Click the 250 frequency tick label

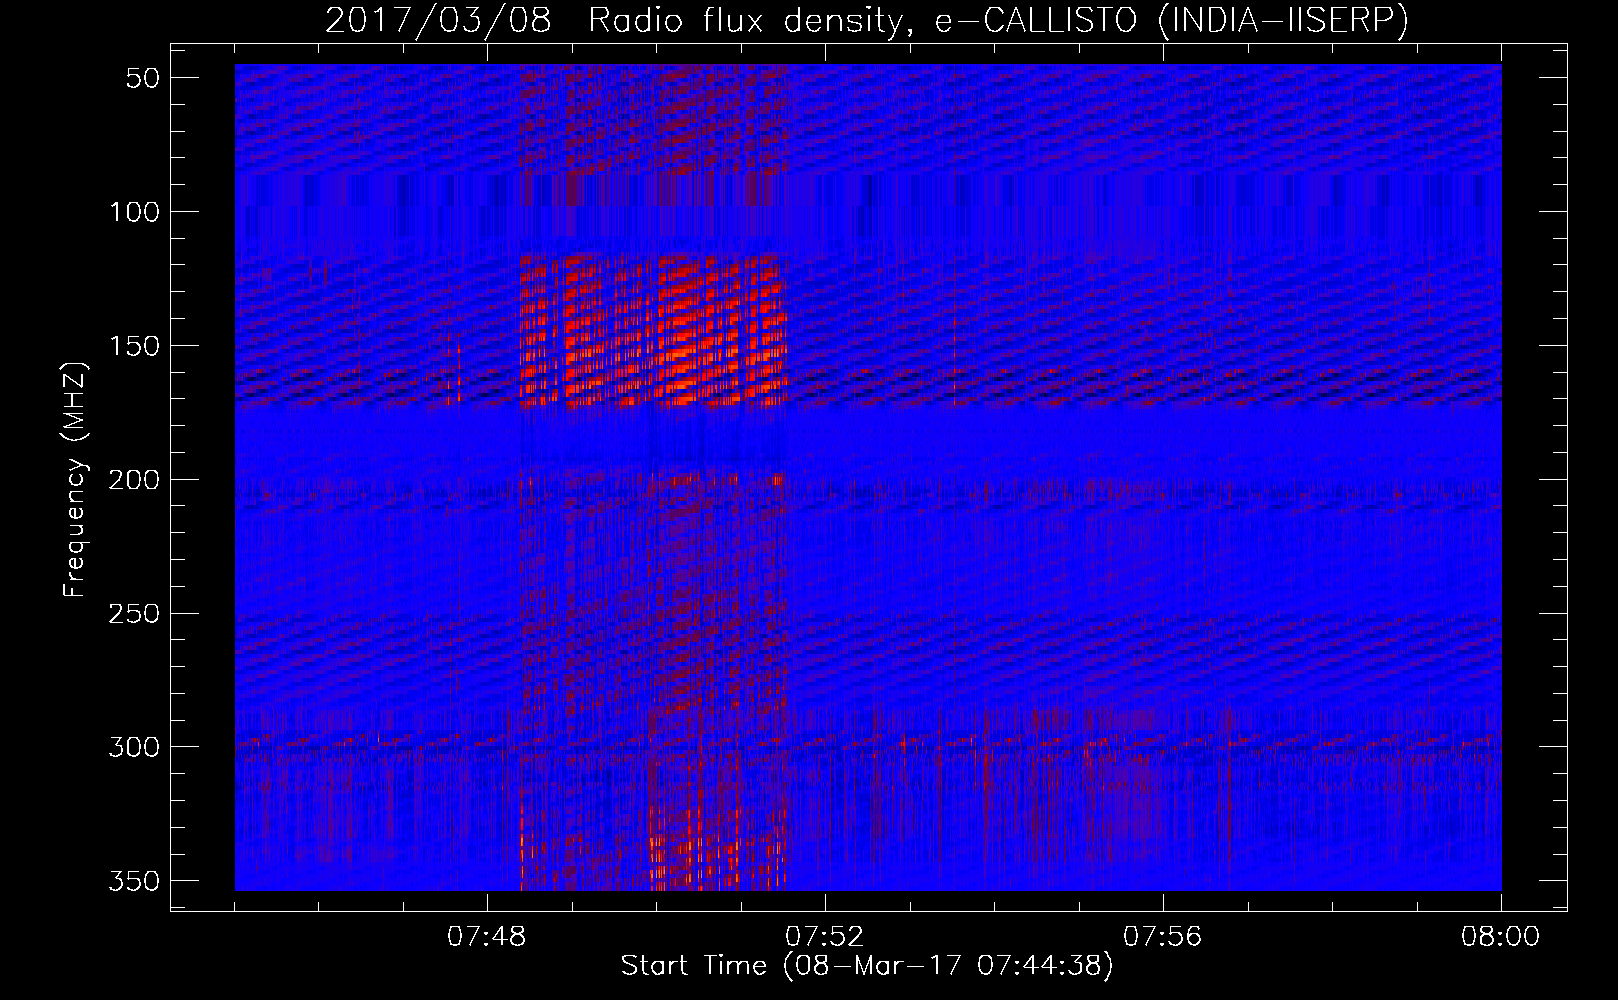pos(134,613)
